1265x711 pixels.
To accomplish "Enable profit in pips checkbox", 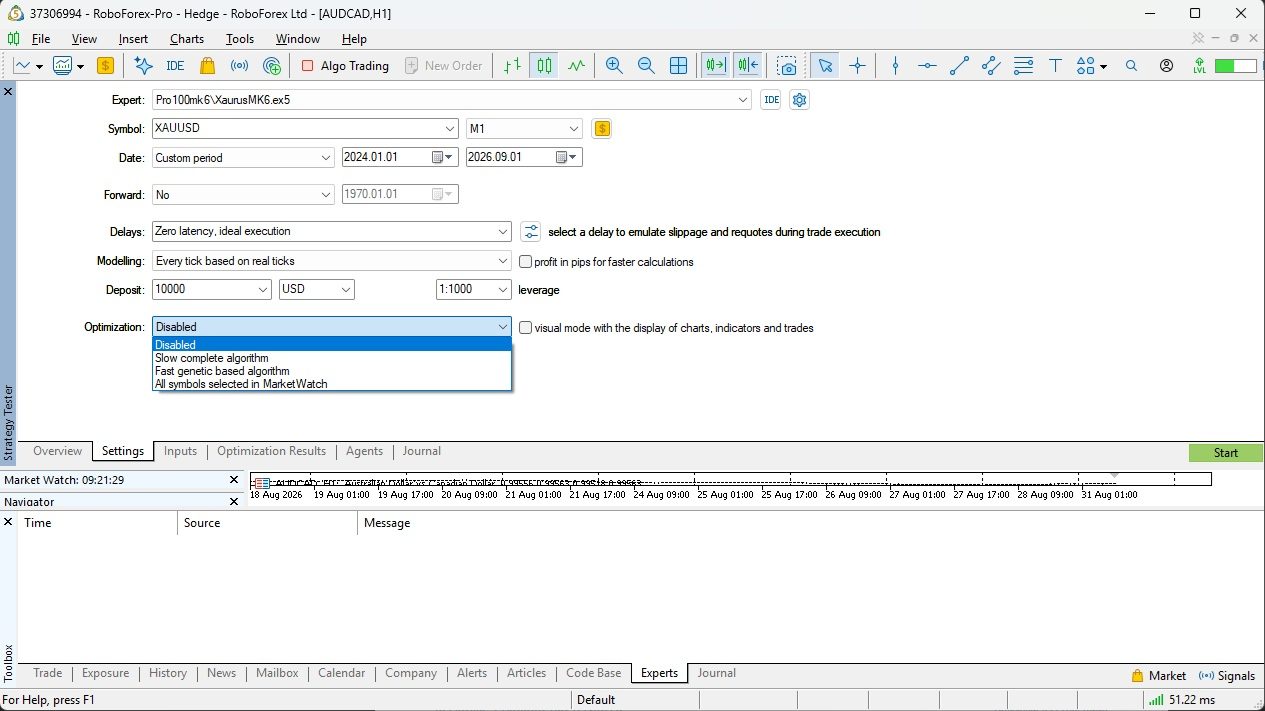I will pyautogui.click(x=525, y=262).
